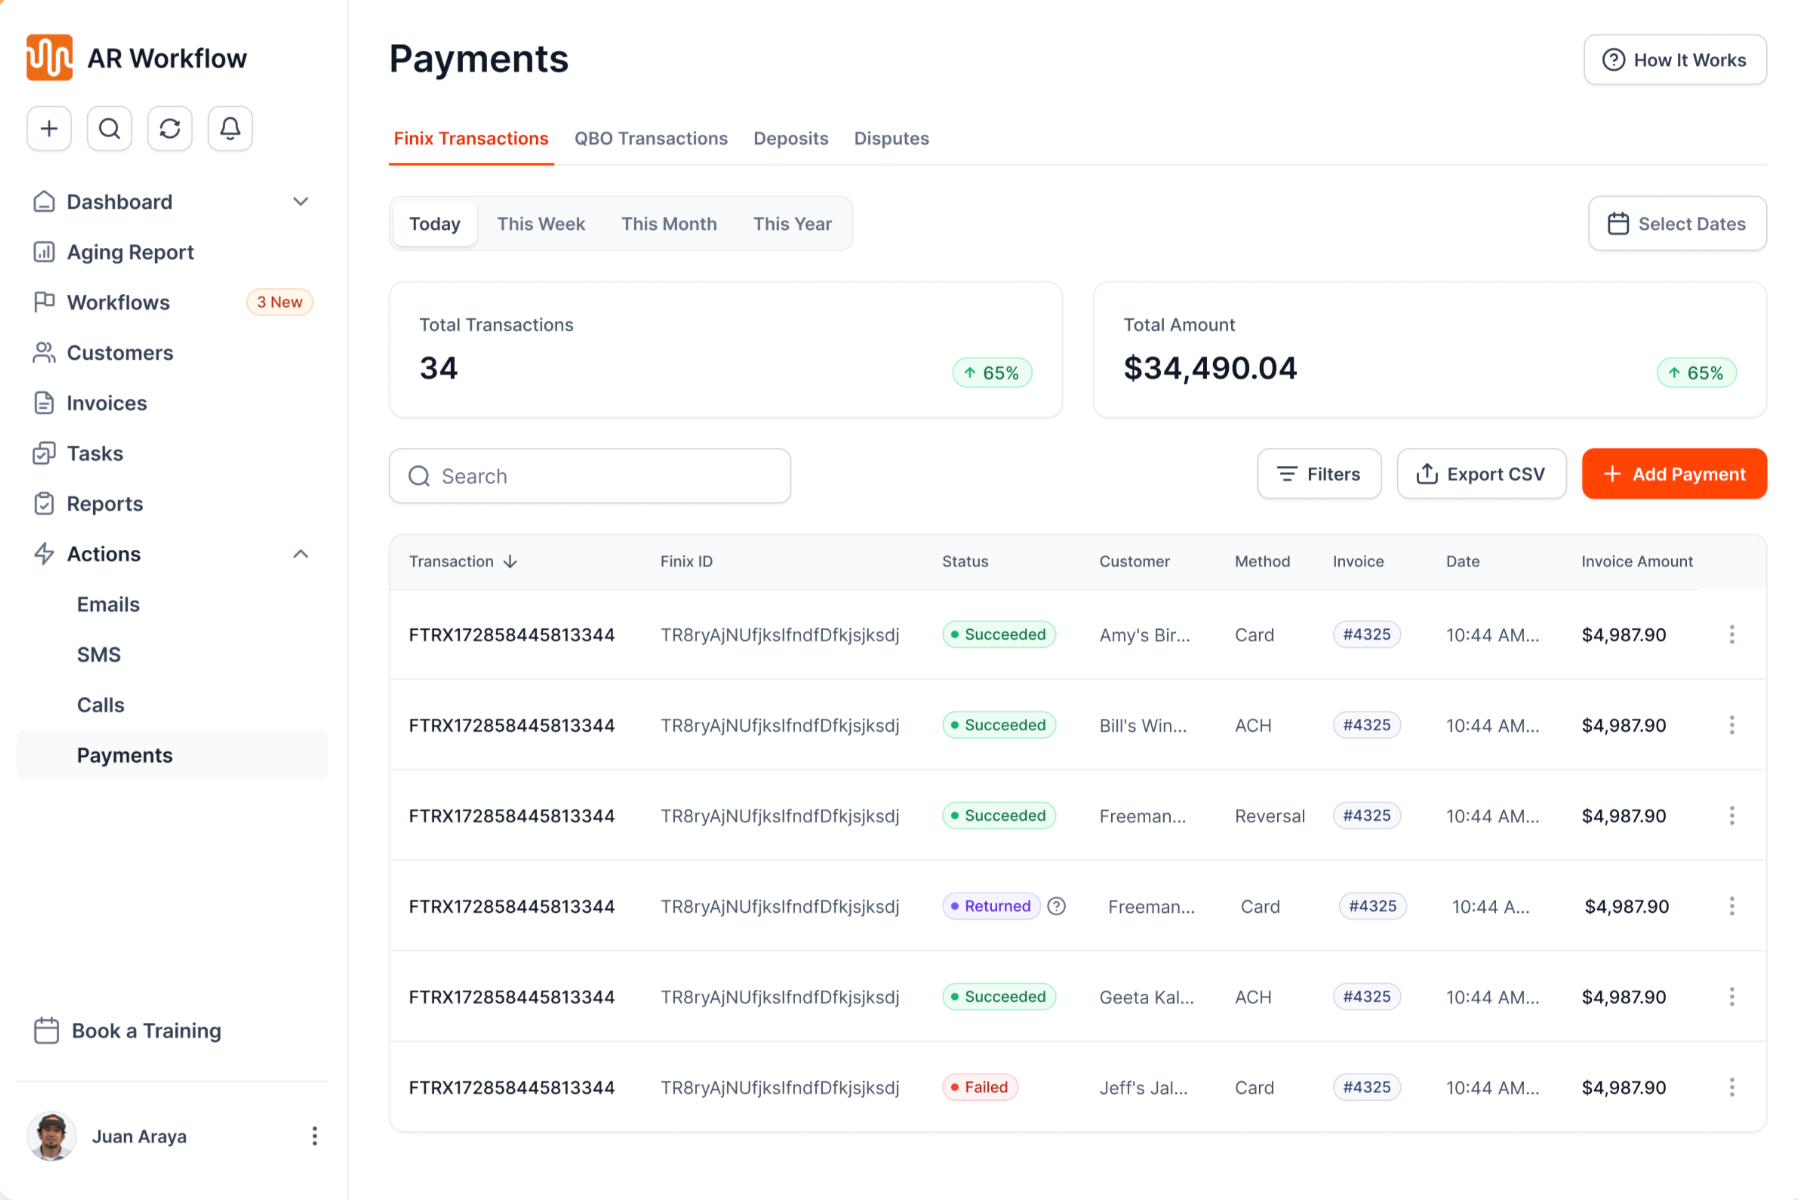Image resolution: width=1798 pixels, height=1200 pixels.
Task: Click the AR Workflow logo
Action: pyautogui.click(x=49, y=58)
